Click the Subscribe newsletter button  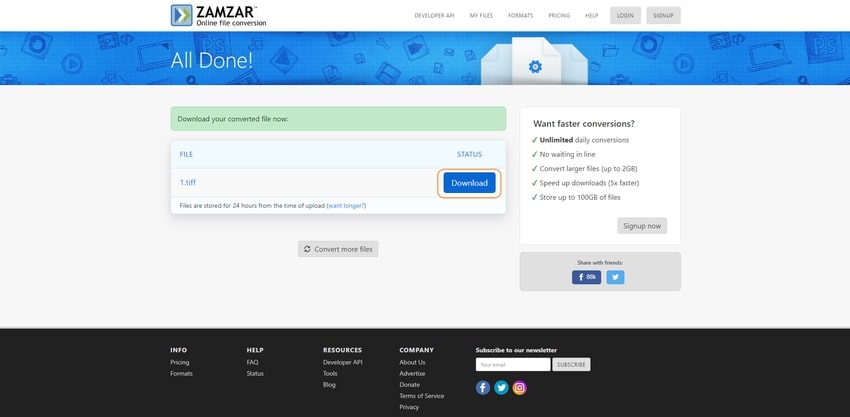(x=571, y=364)
